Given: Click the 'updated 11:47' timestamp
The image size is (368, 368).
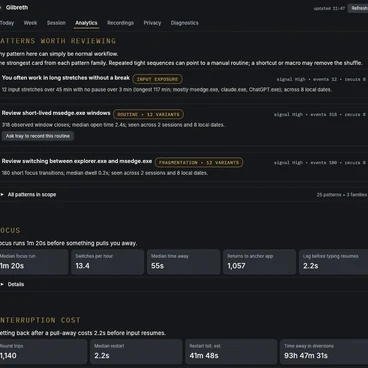Looking at the screenshot, I should click(x=329, y=8).
